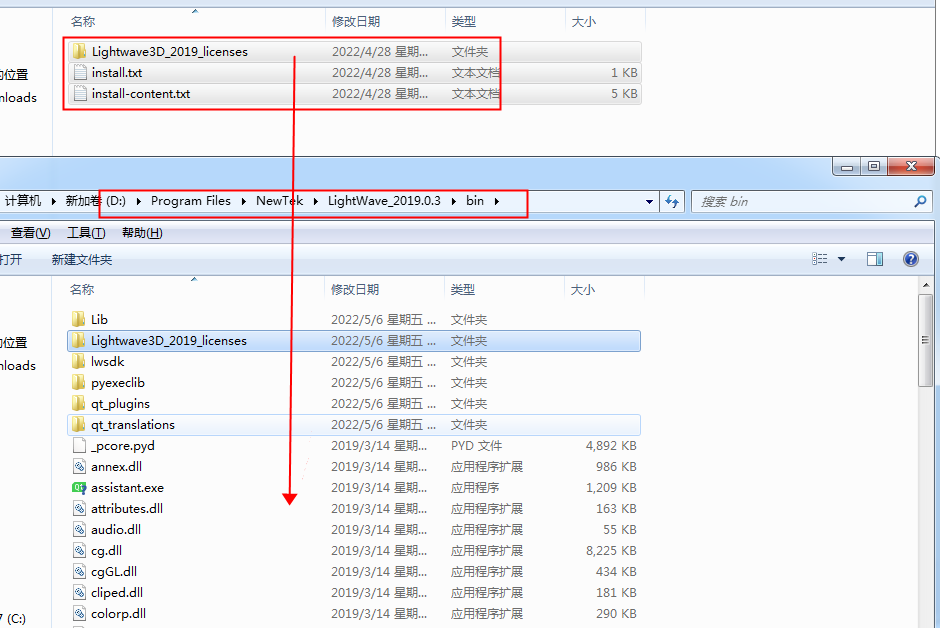The image size is (940, 628).
Task: Open the view options dropdown arrow
Action: (x=841, y=259)
